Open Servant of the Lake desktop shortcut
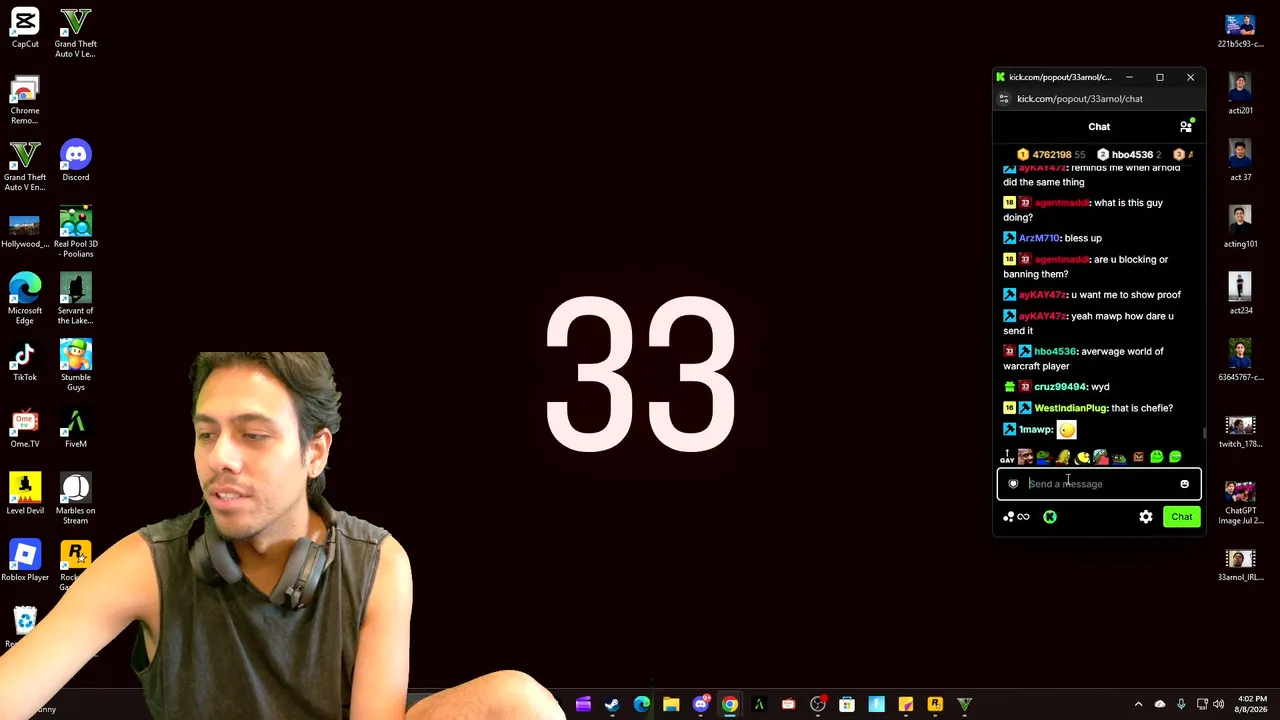Screen dimensions: 1280x720 coord(76,300)
